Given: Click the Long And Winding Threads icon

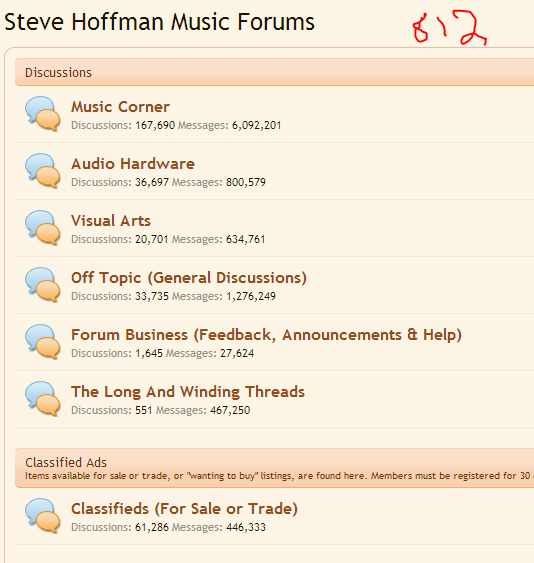Looking at the screenshot, I should [x=42, y=399].
